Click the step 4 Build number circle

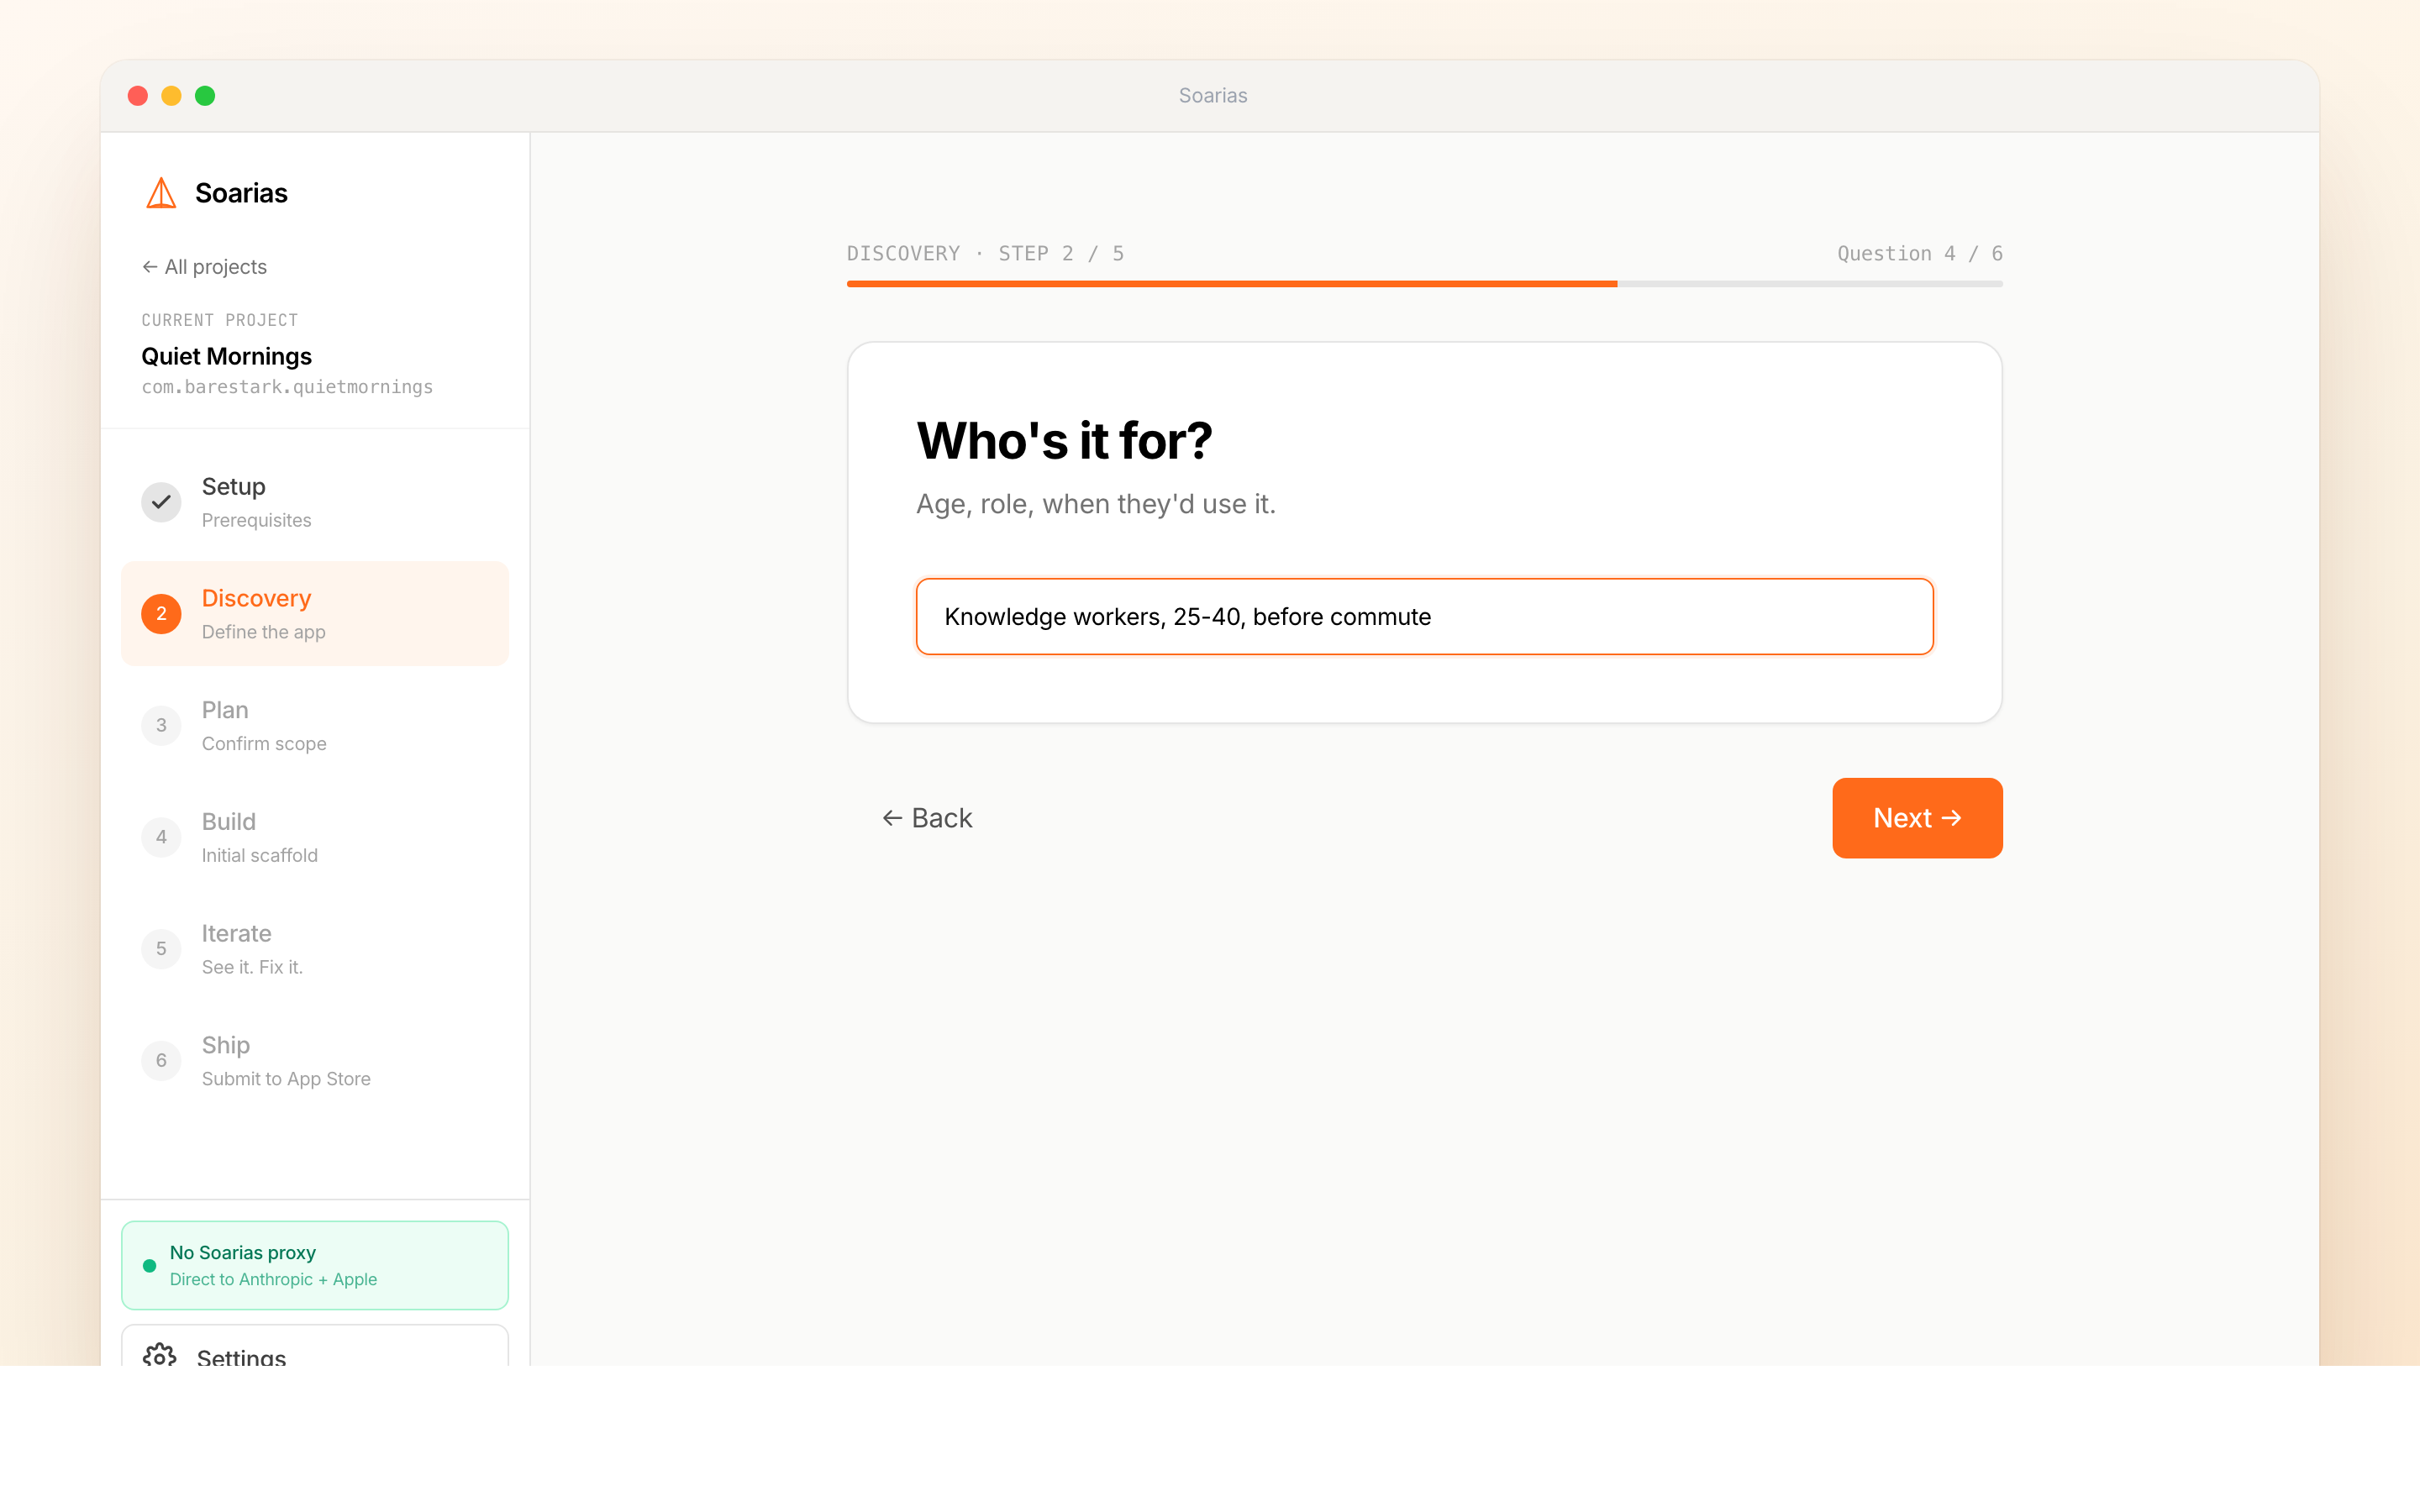tap(161, 837)
